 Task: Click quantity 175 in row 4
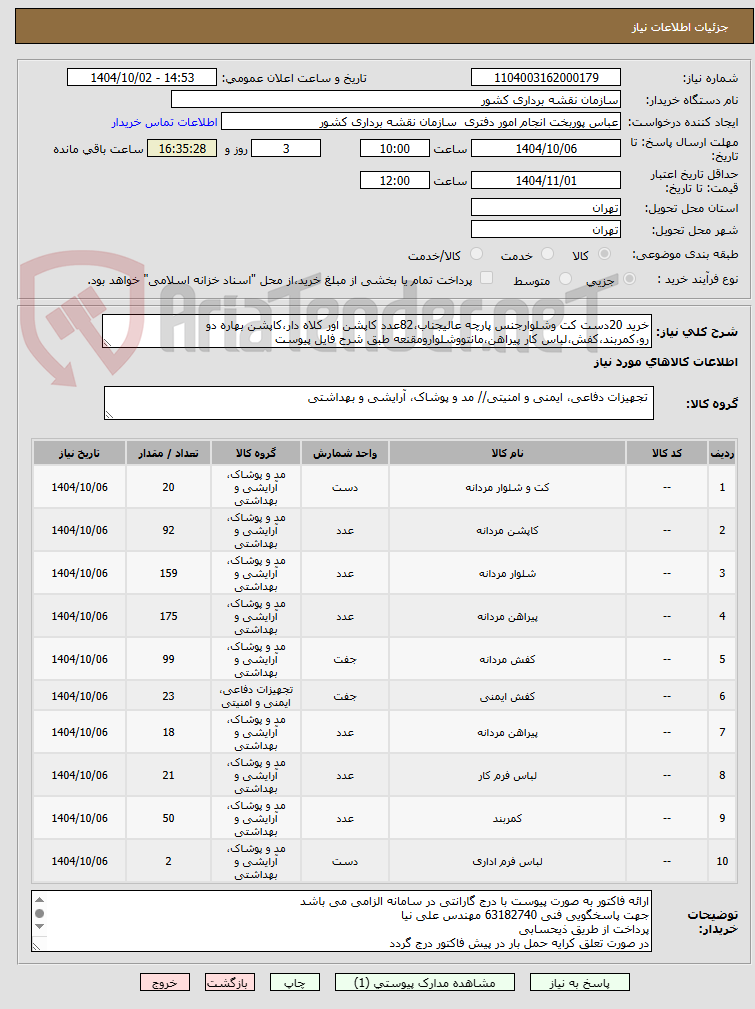coord(169,616)
